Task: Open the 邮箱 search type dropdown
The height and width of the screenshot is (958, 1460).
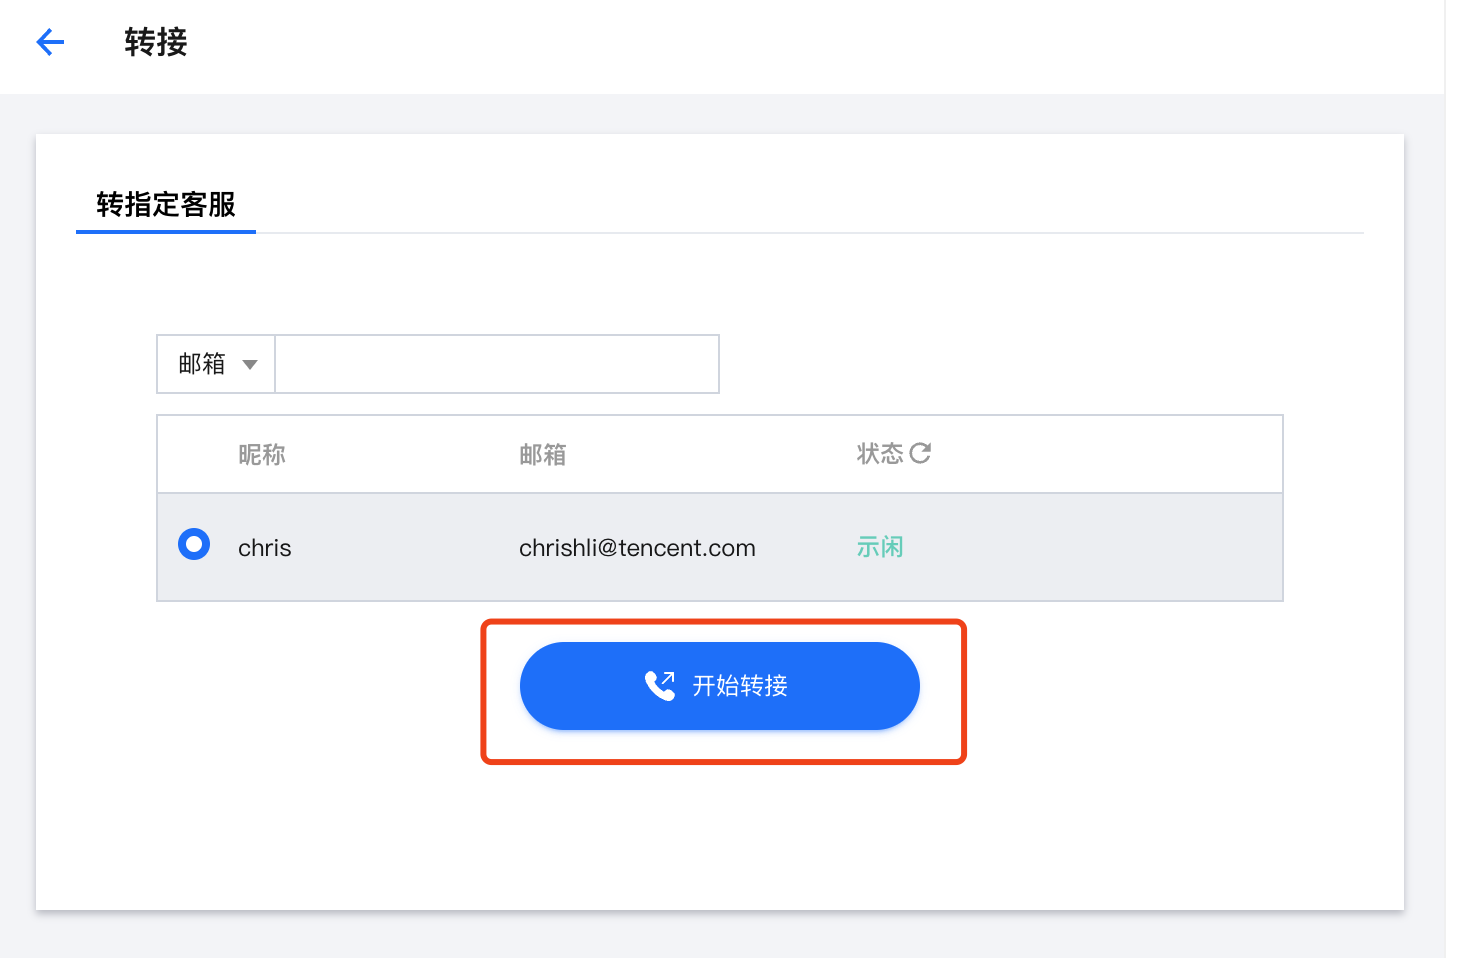Action: coord(216,364)
